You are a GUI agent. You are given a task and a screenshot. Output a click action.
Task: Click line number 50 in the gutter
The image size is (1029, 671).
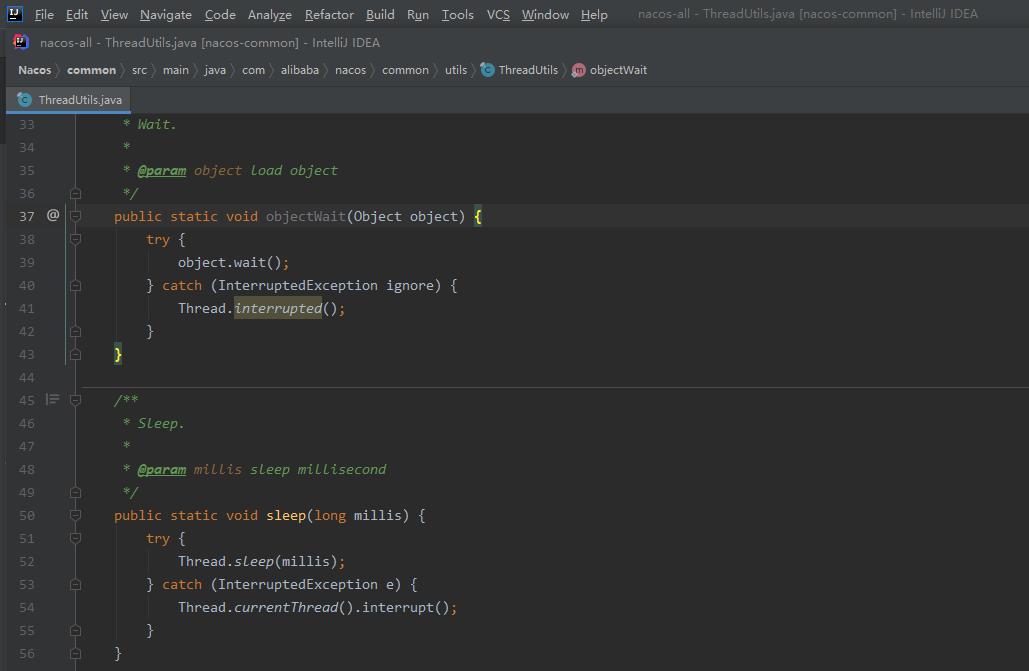(x=27, y=515)
